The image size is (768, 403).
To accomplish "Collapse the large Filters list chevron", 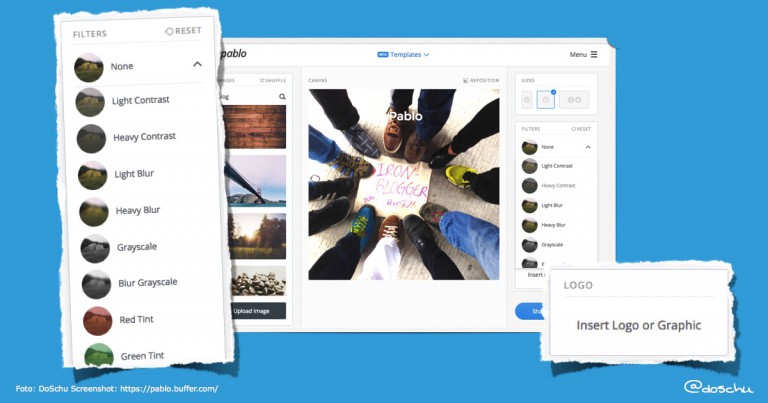I will tap(197, 64).
